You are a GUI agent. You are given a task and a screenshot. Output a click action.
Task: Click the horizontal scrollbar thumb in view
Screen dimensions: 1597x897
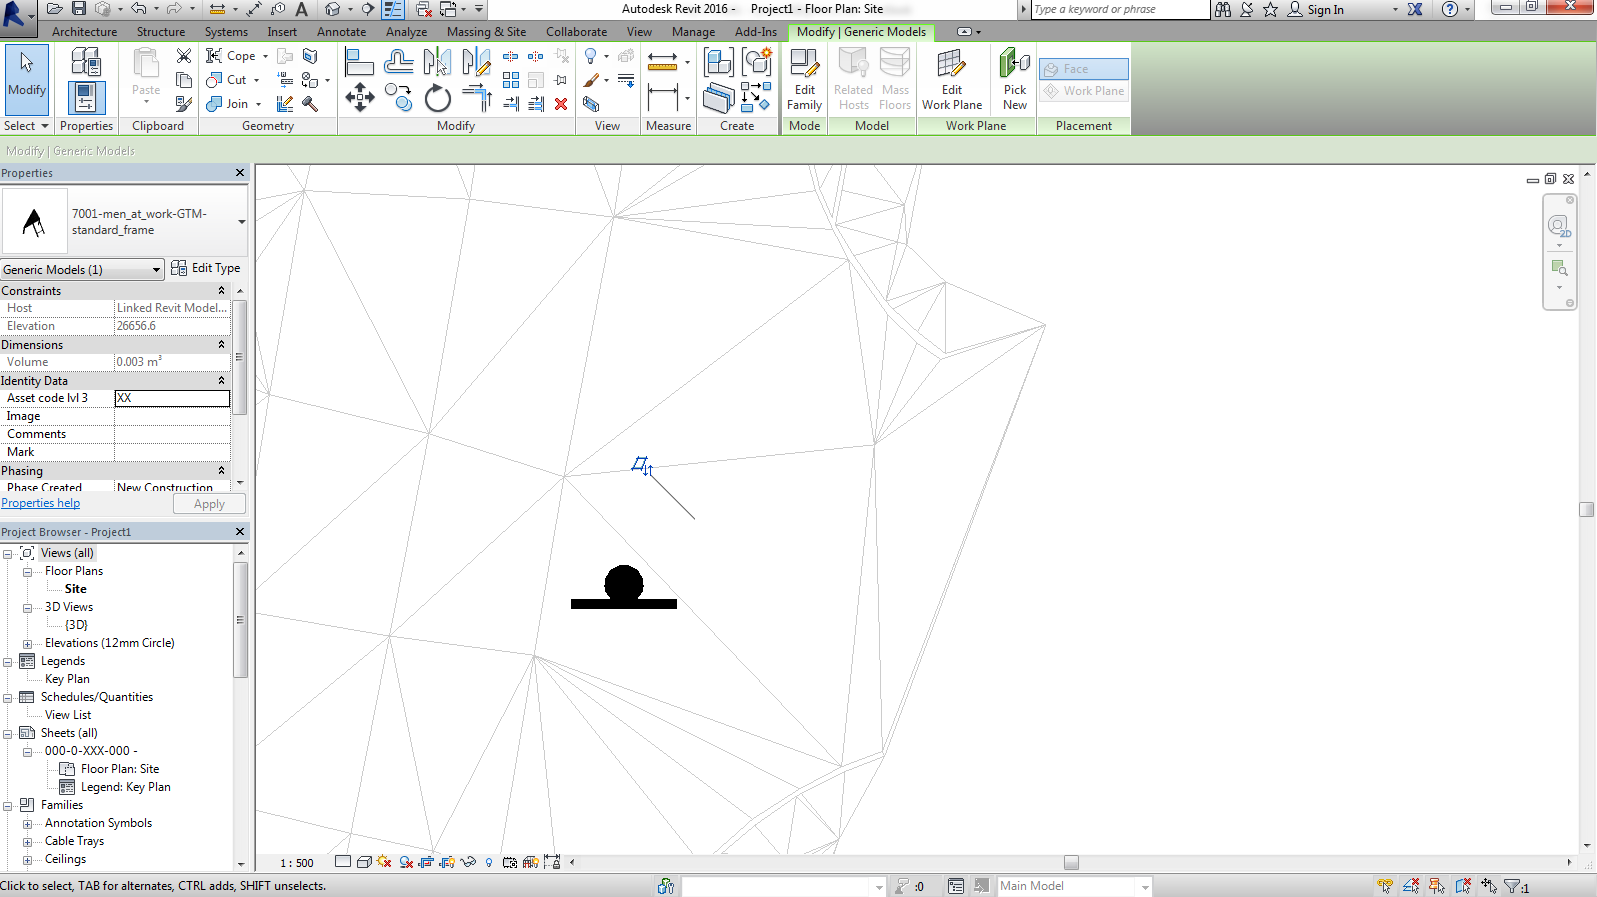pyautogui.click(x=1071, y=862)
